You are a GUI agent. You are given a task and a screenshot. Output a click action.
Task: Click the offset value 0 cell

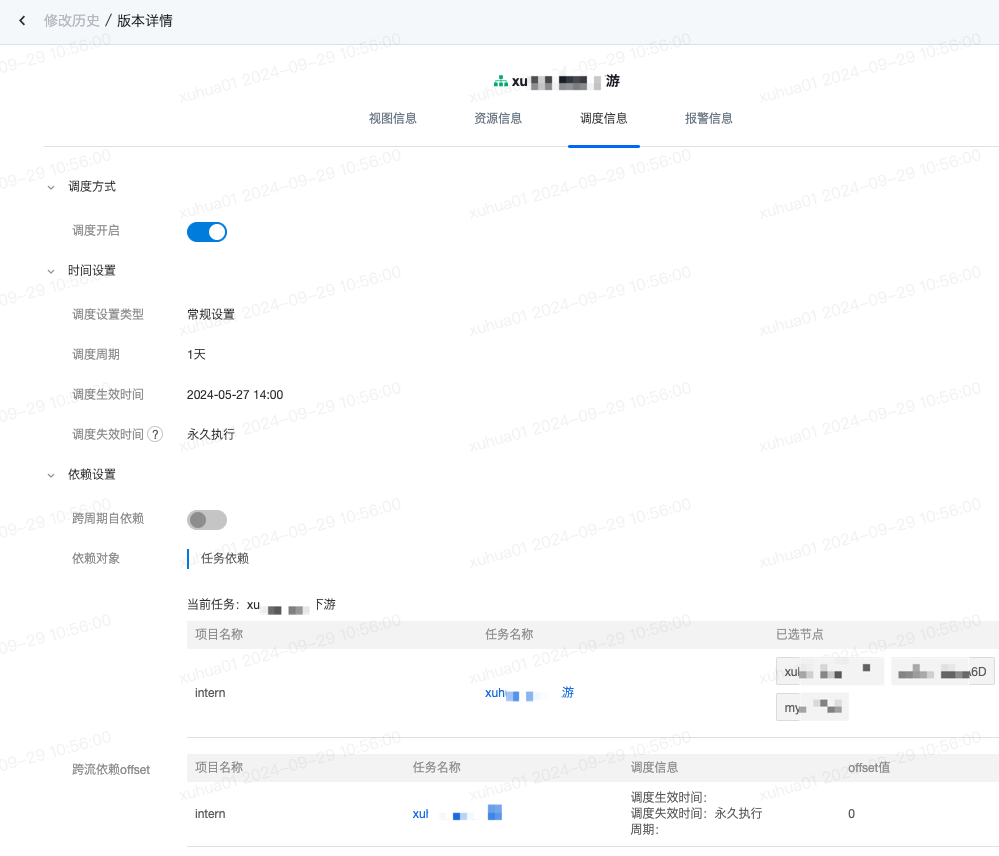click(851, 814)
